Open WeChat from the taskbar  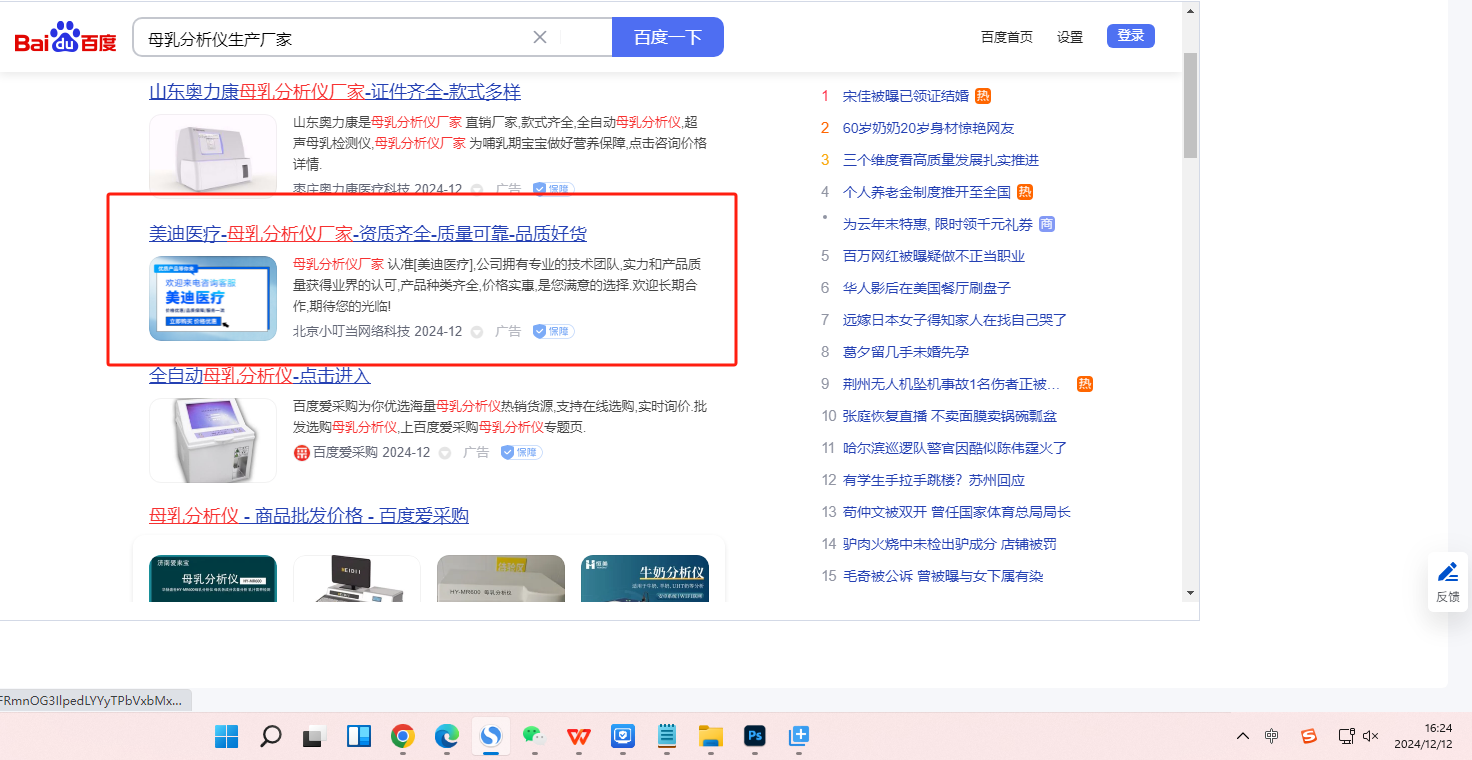tap(534, 737)
